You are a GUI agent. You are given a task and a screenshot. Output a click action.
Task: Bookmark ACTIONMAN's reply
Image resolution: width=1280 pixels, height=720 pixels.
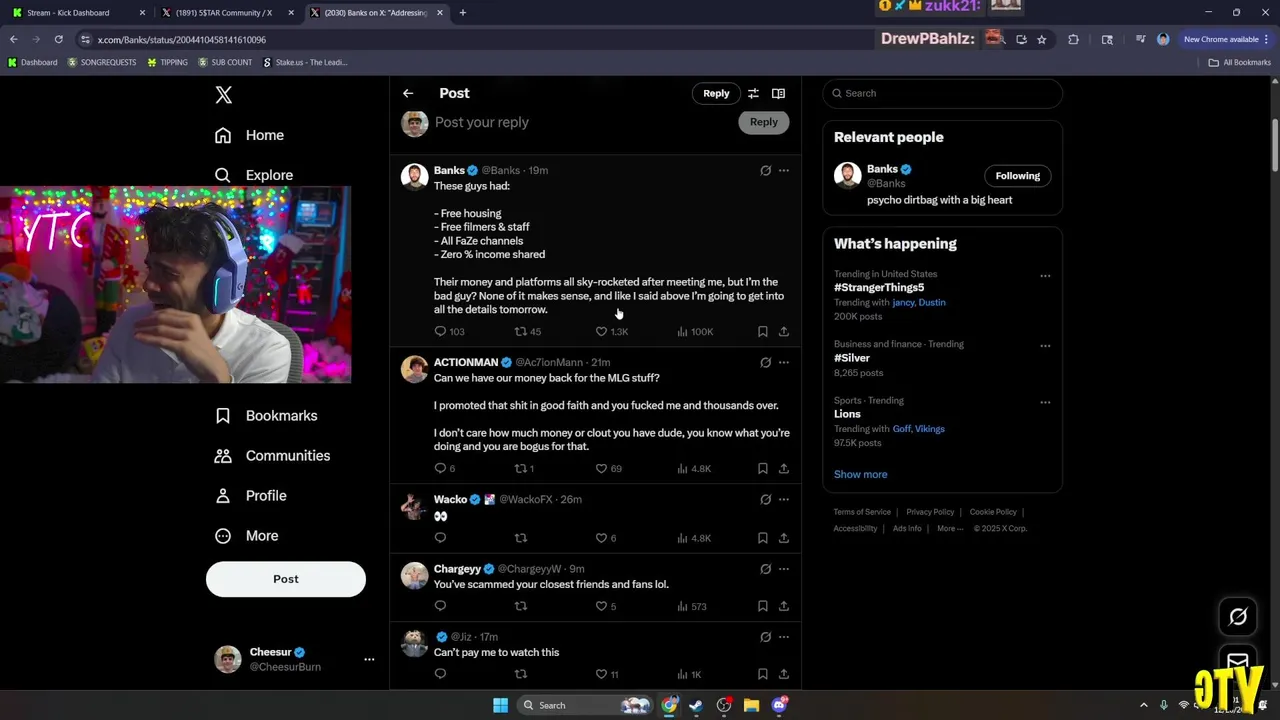pos(762,468)
